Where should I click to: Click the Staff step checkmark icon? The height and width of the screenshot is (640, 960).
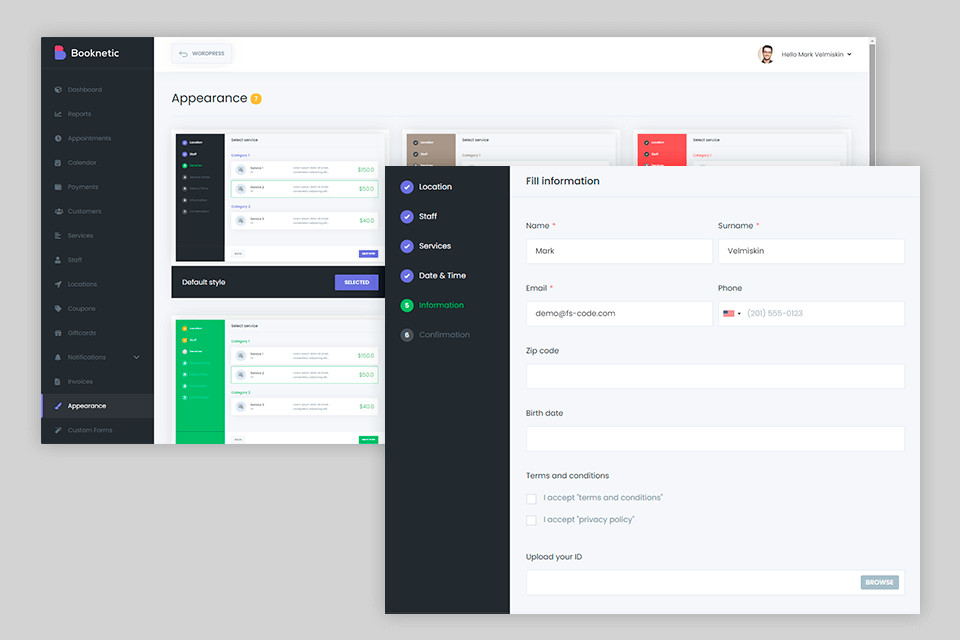[407, 217]
